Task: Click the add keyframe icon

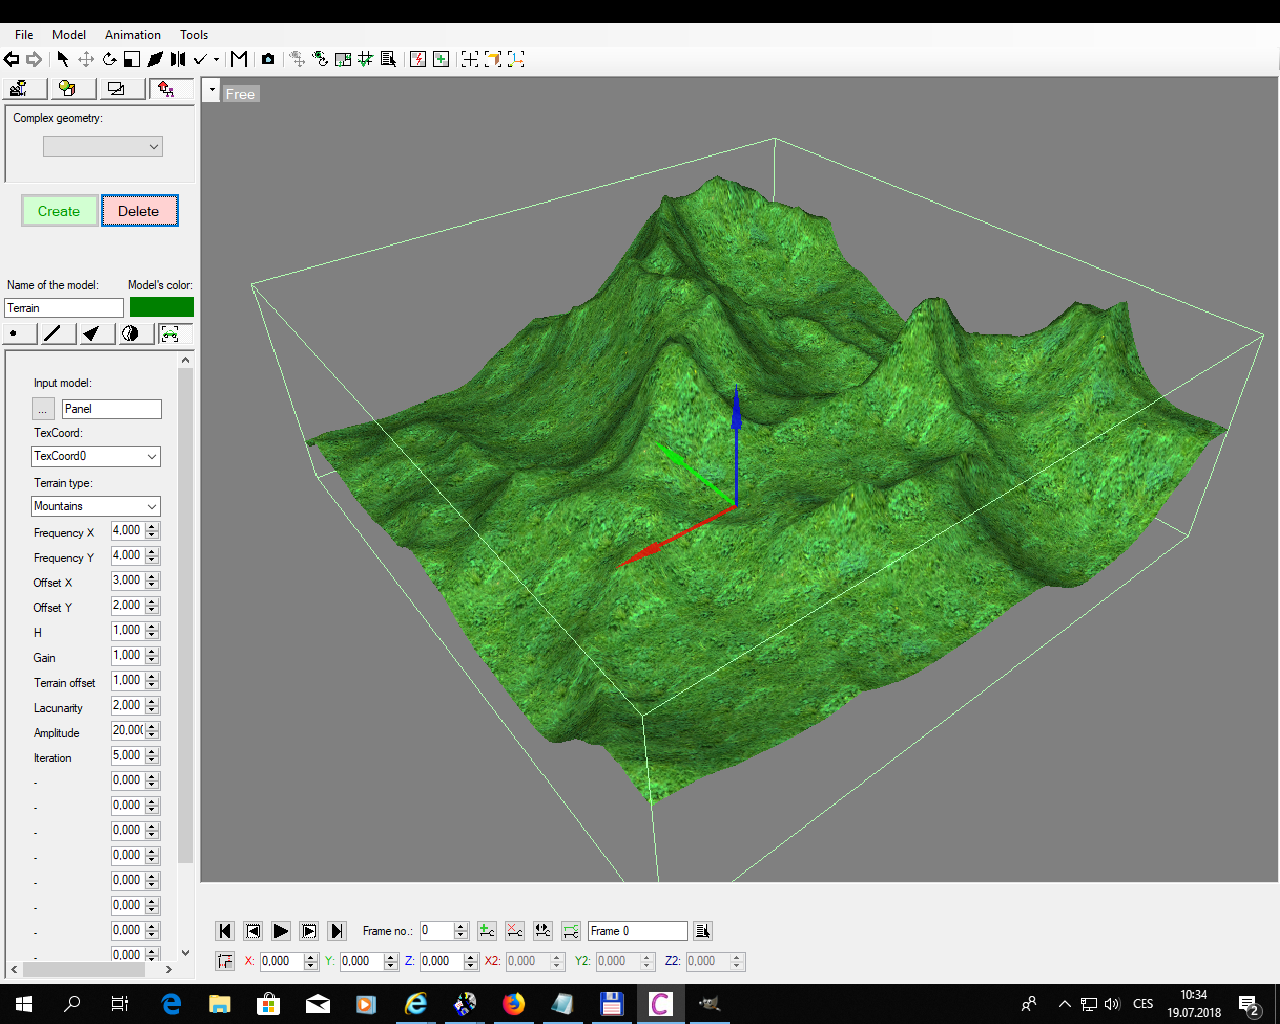Action: tap(487, 931)
